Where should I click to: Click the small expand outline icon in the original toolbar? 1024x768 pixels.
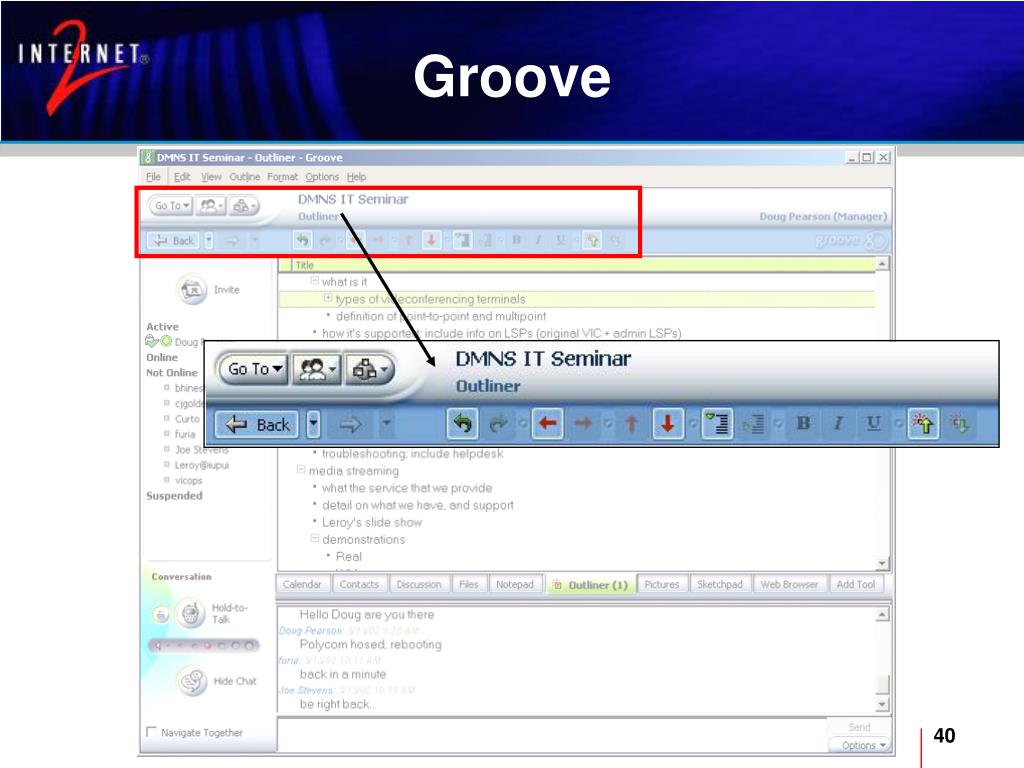[x=462, y=240]
